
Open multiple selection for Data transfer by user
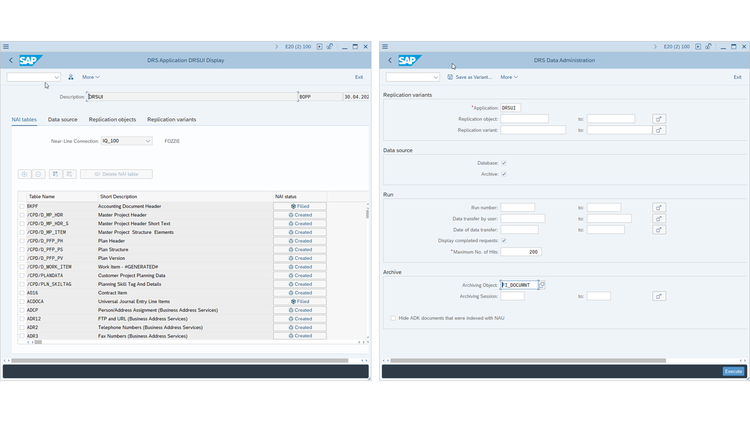pos(659,219)
